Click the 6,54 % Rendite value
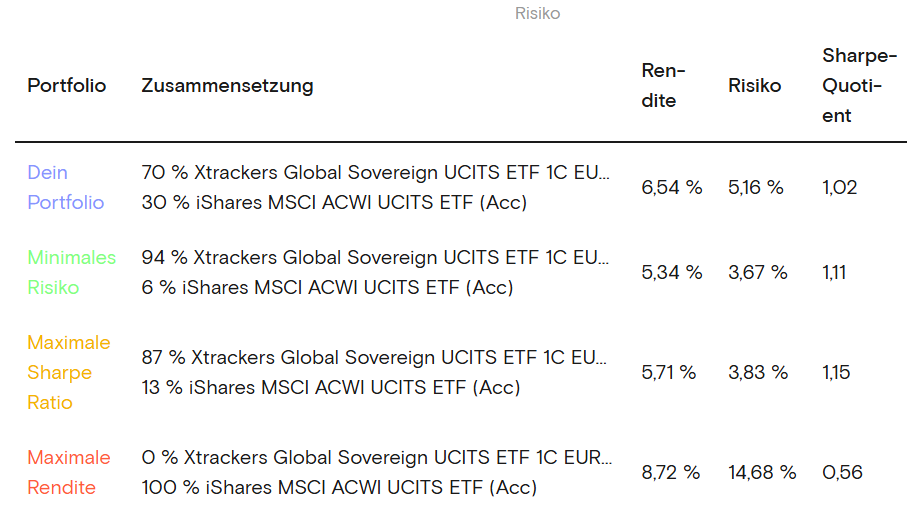 click(671, 187)
